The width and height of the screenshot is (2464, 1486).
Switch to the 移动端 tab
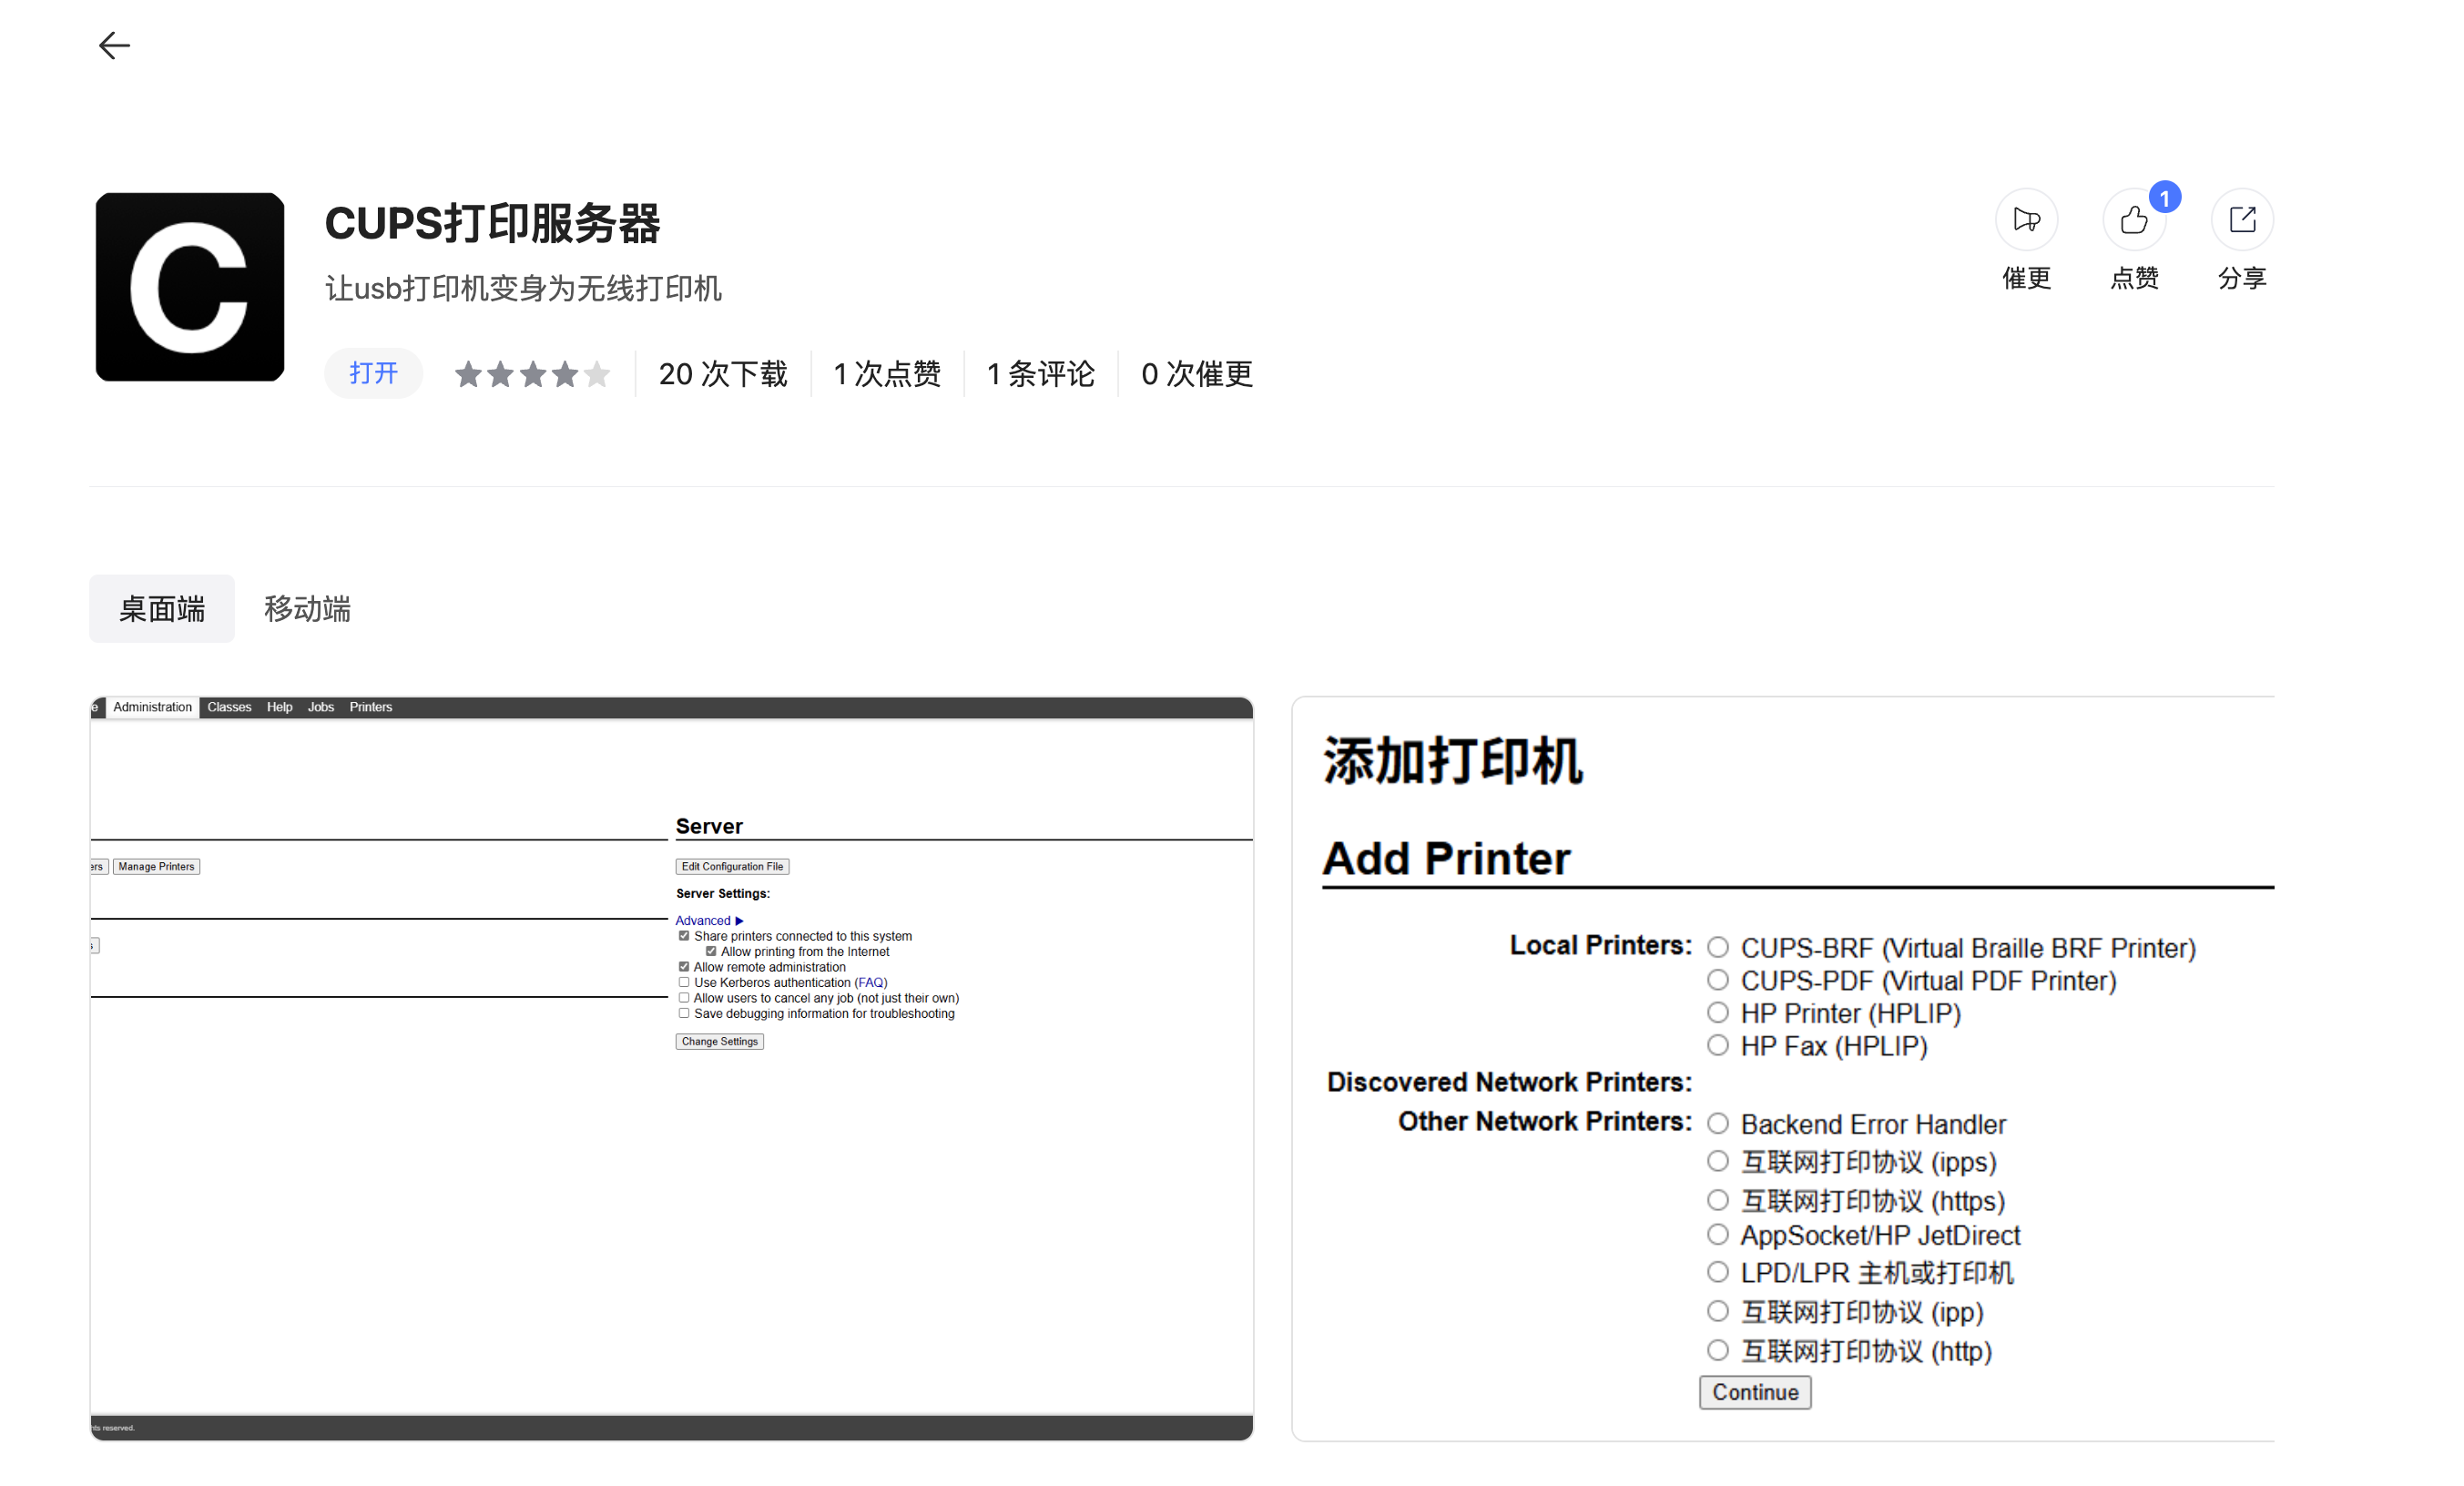(x=307, y=608)
